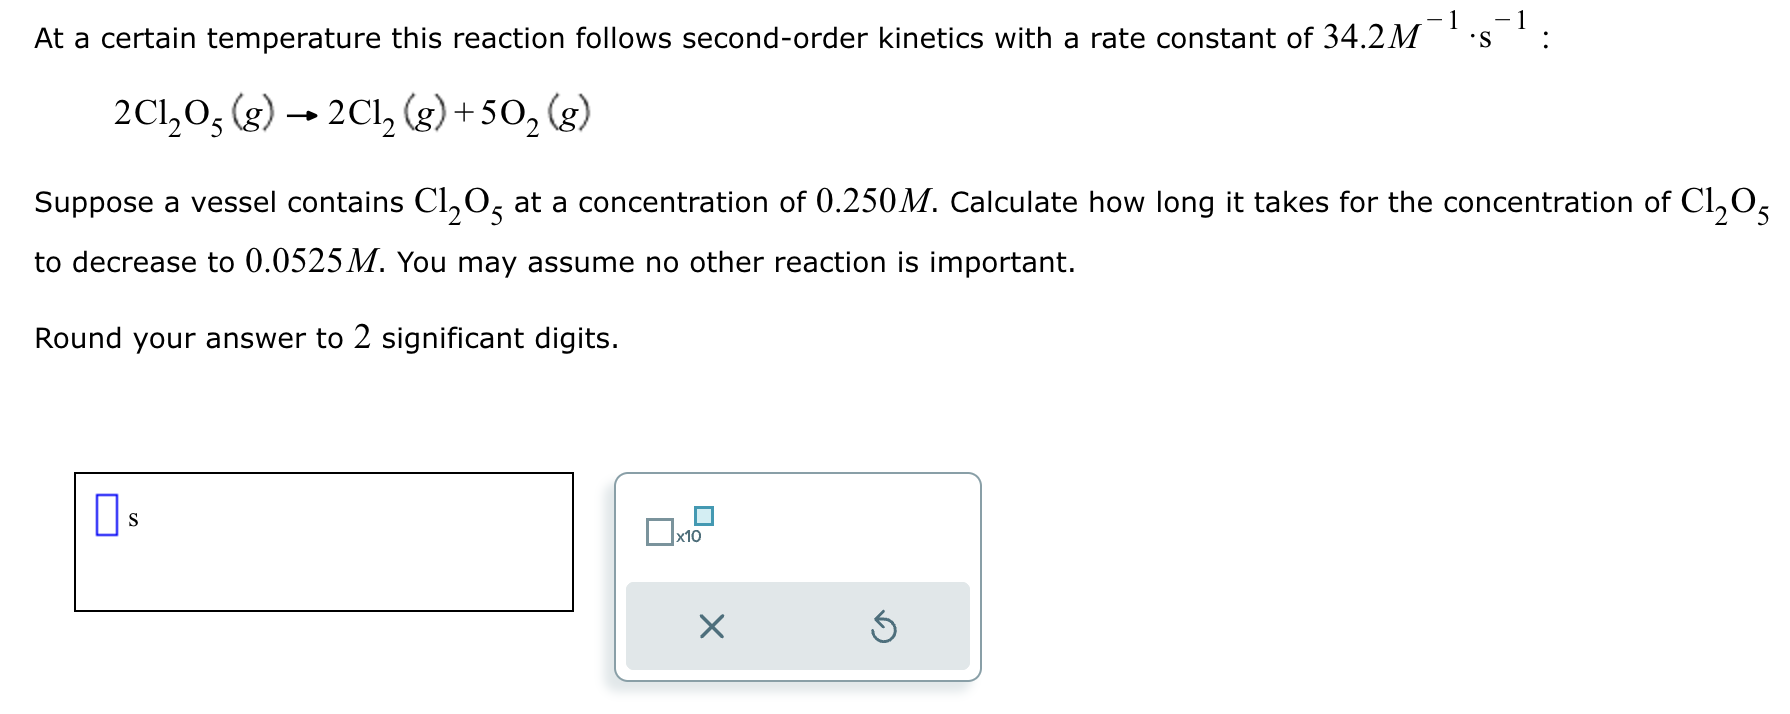Viewport: 1790px width, 714px height.
Task: Click the seconds unit label
Action: coord(134,518)
